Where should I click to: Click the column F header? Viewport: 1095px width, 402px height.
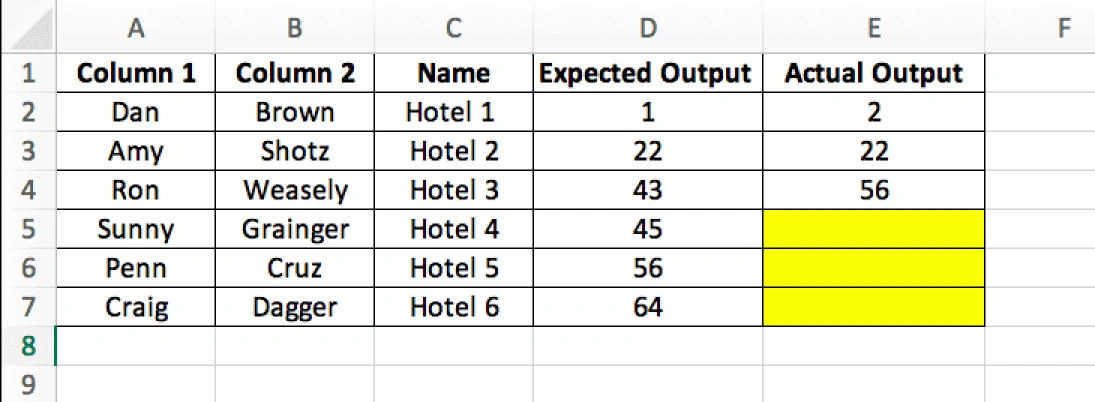coord(1062,30)
